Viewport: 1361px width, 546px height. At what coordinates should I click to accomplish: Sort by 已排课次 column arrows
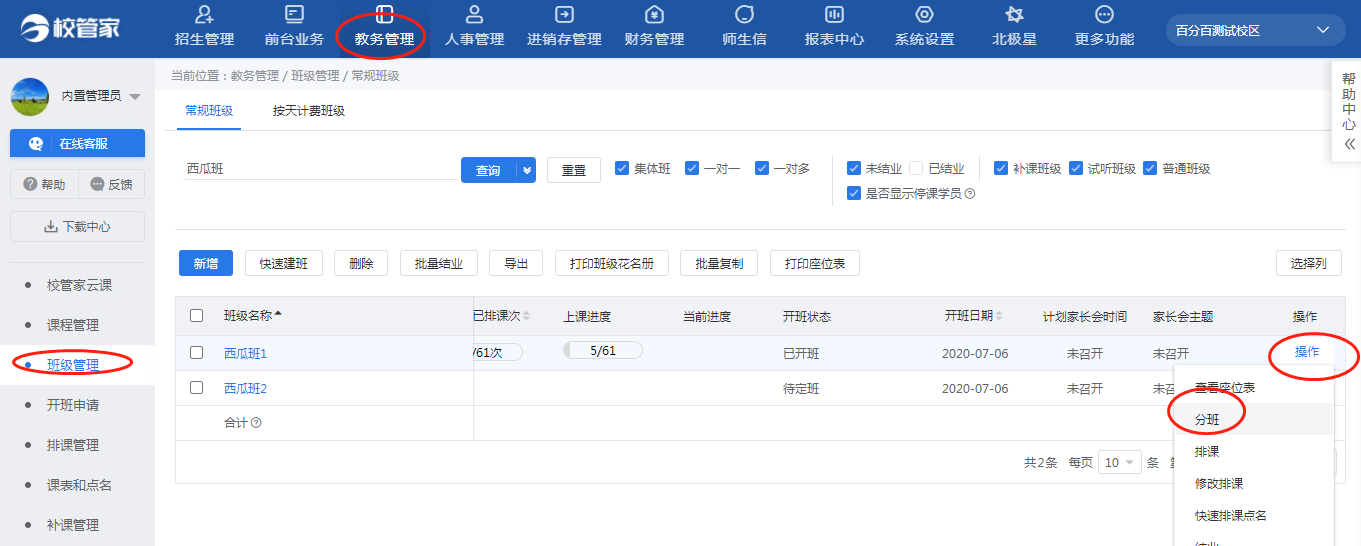point(526,316)
